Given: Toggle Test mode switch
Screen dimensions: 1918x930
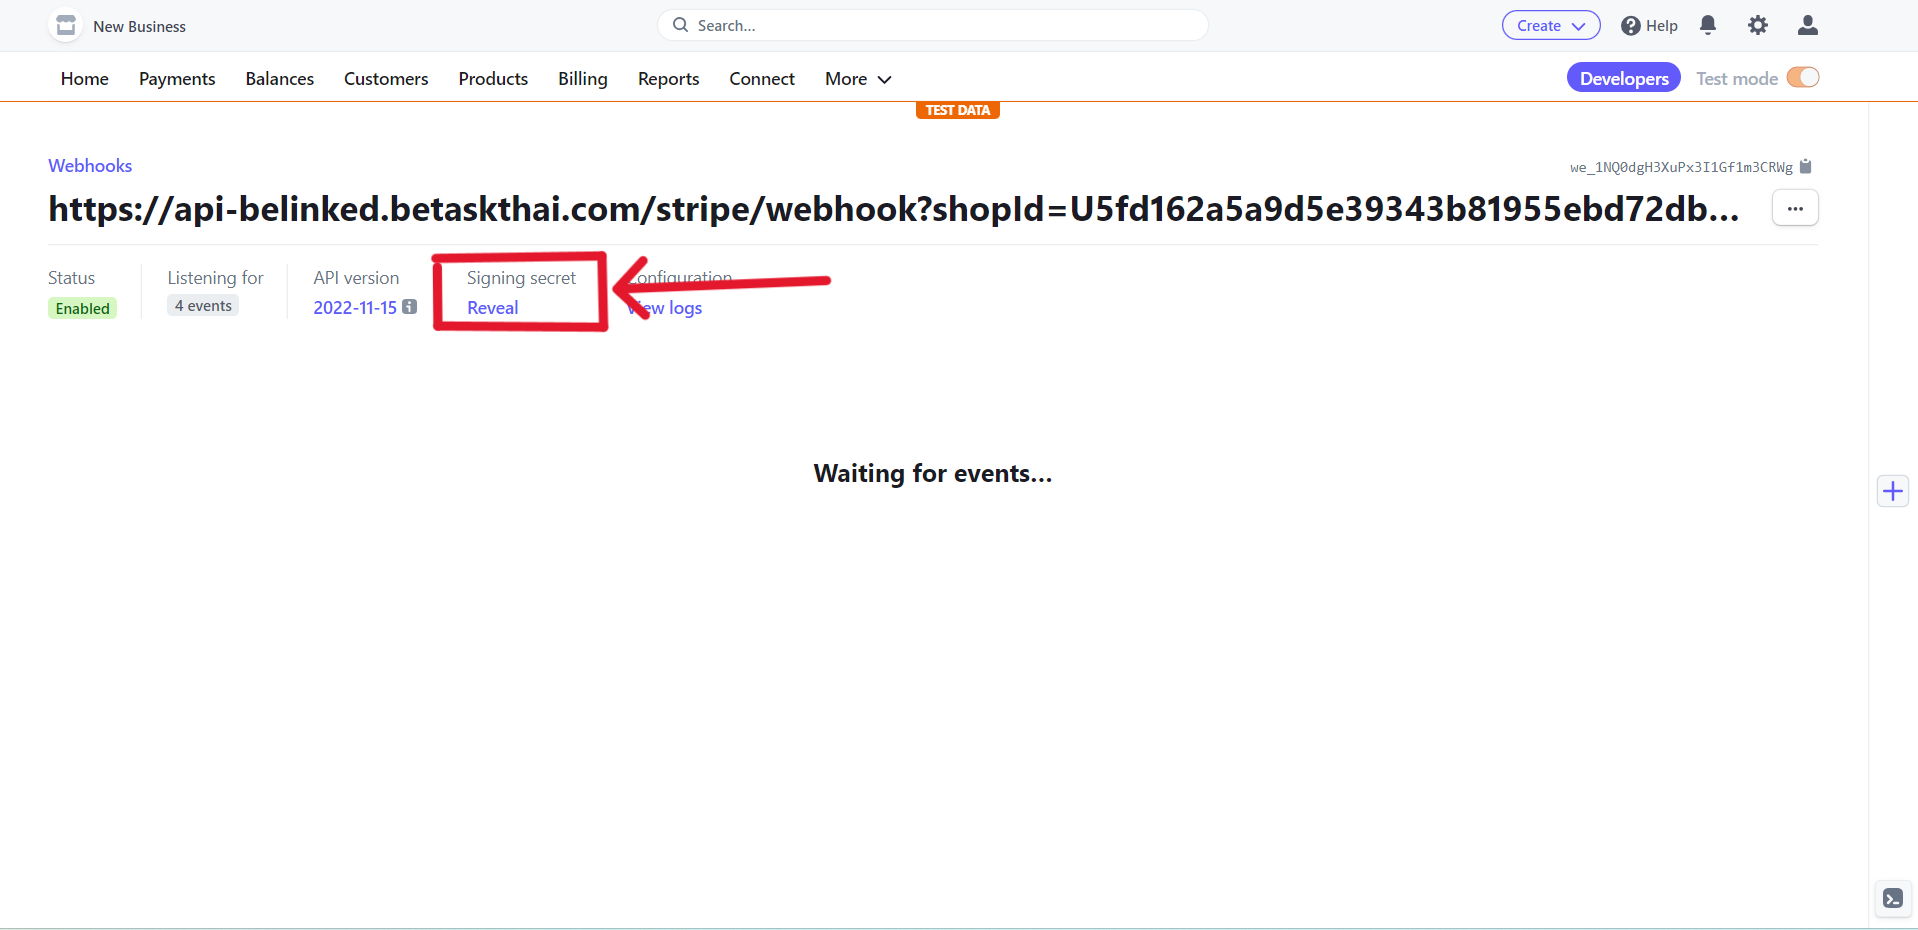Looking at the screenshot, I should [1802, 78].
